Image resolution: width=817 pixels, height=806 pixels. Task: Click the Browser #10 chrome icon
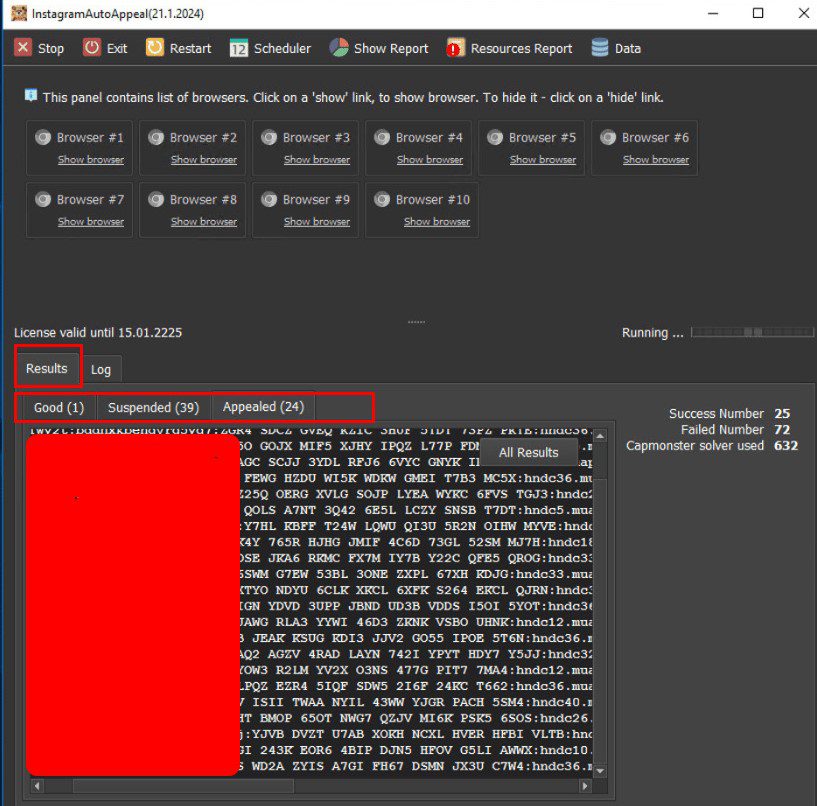click(x=382, y=199)
